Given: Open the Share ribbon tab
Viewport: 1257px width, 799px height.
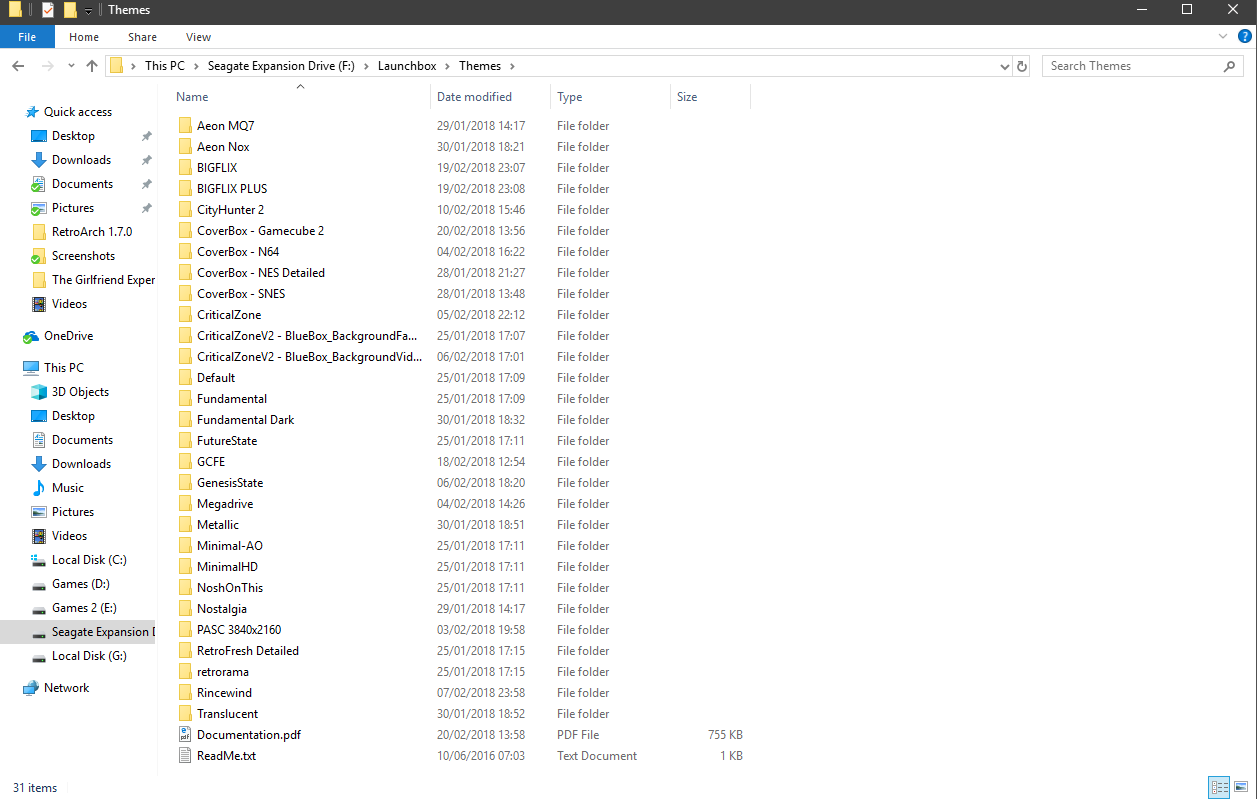Looking at the screenshot, I should pyautogui.click(x=142, y=37).
